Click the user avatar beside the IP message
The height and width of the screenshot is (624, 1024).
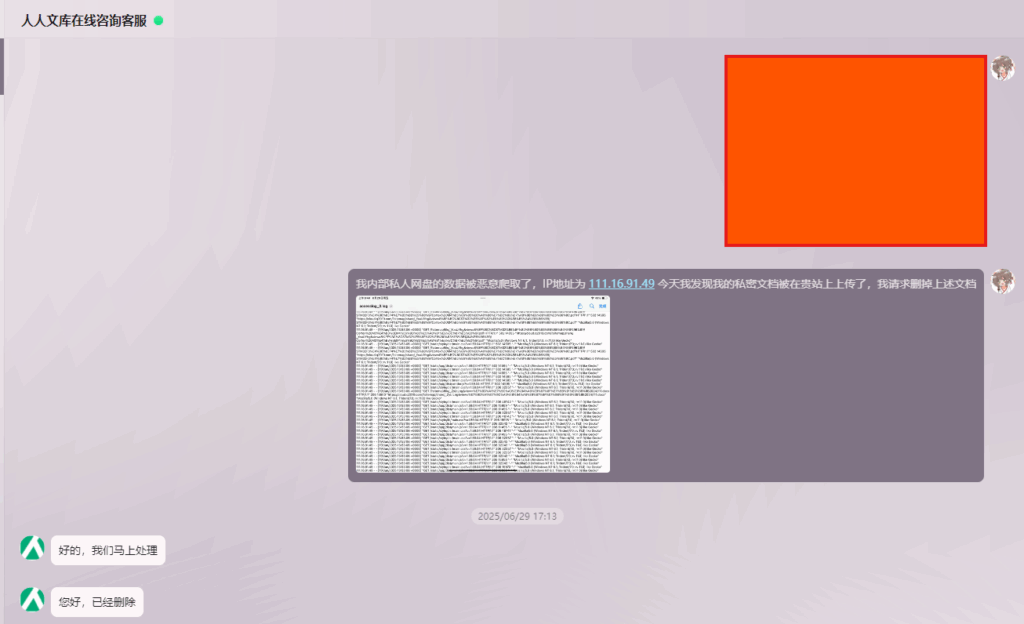(1002, 281)
